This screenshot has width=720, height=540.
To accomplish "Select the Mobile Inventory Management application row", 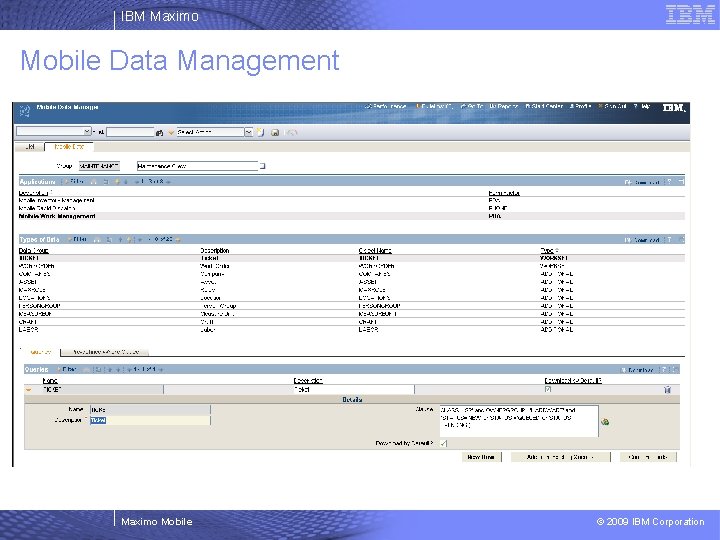I will point(351,200).
